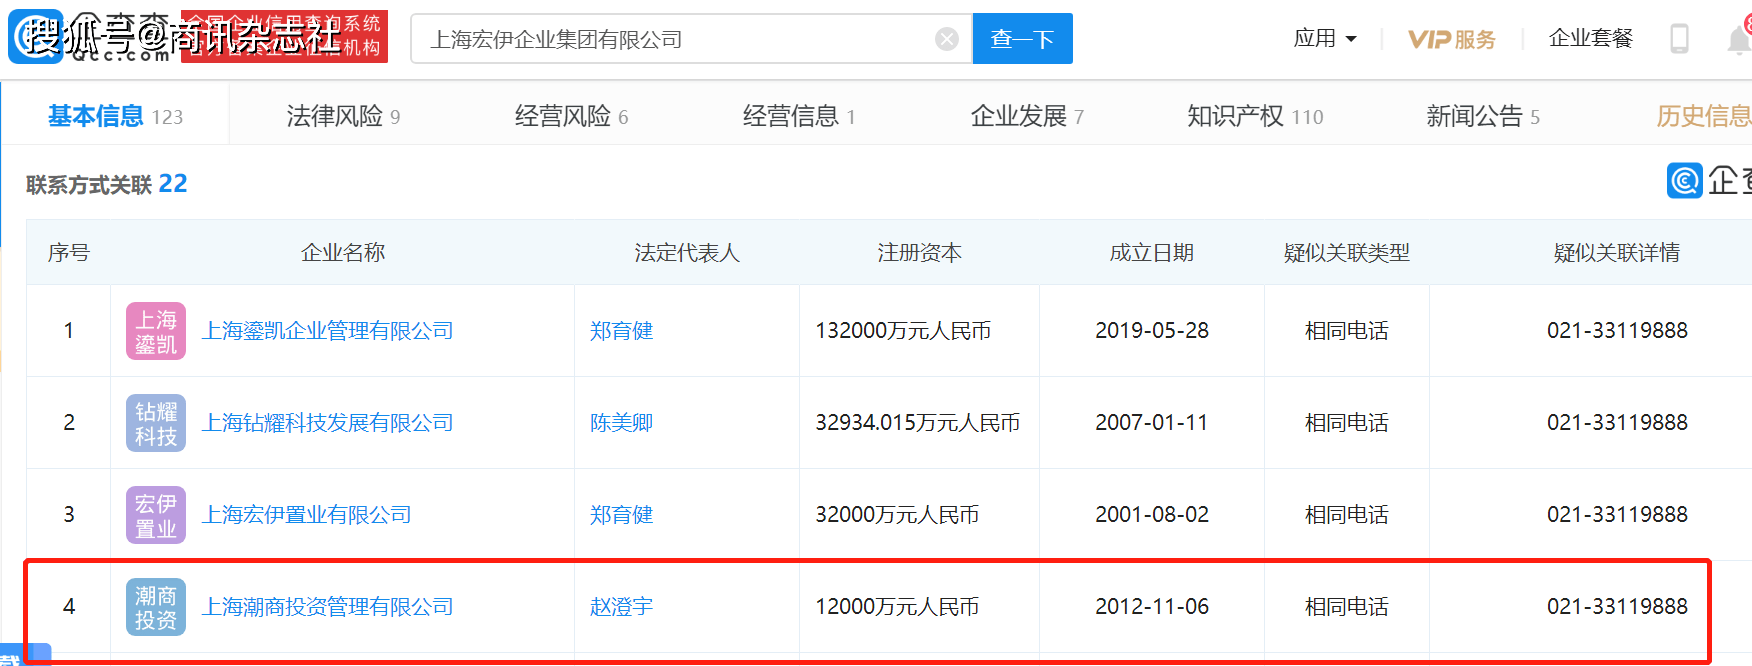Viewport: 1752px width, 666px height.
Task: Select the date 2001-08-02
Action: [x=1152, y=515]
